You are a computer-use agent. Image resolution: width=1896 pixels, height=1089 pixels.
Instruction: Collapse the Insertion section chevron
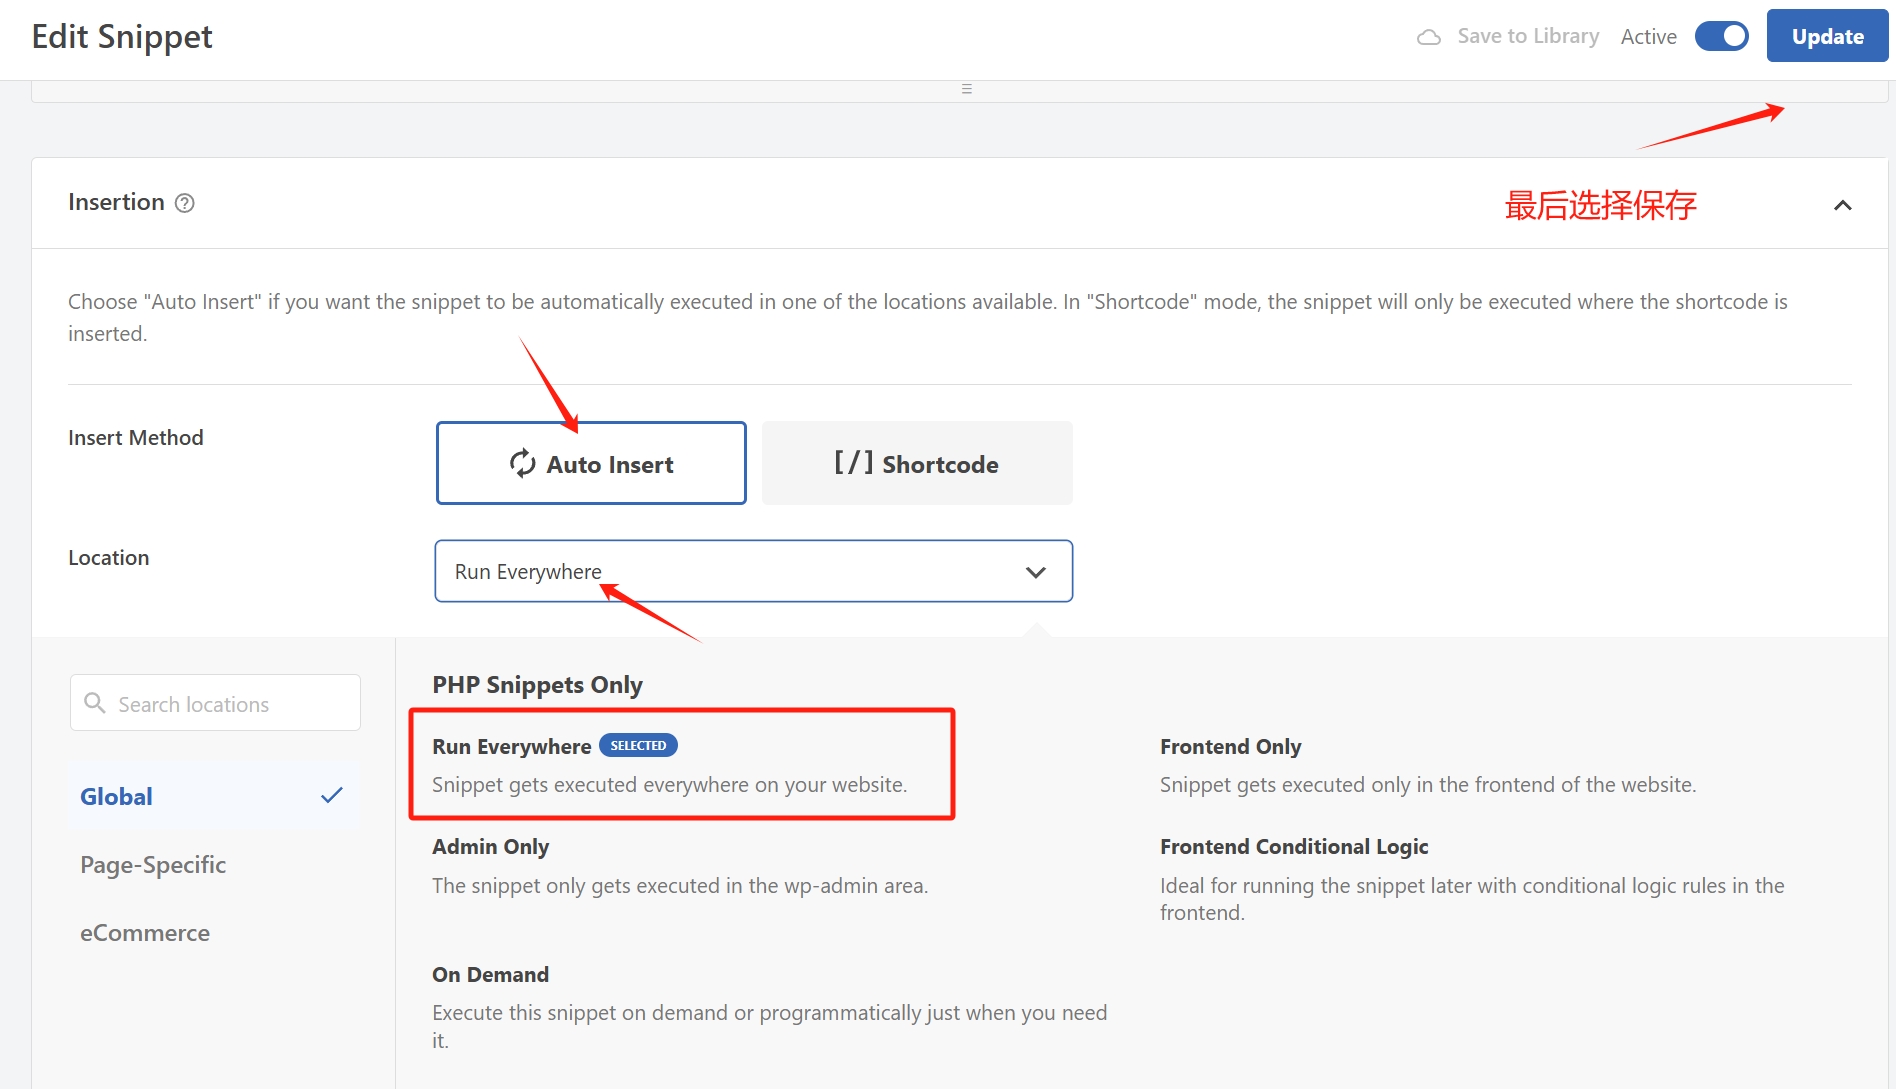coord(1842,205)
